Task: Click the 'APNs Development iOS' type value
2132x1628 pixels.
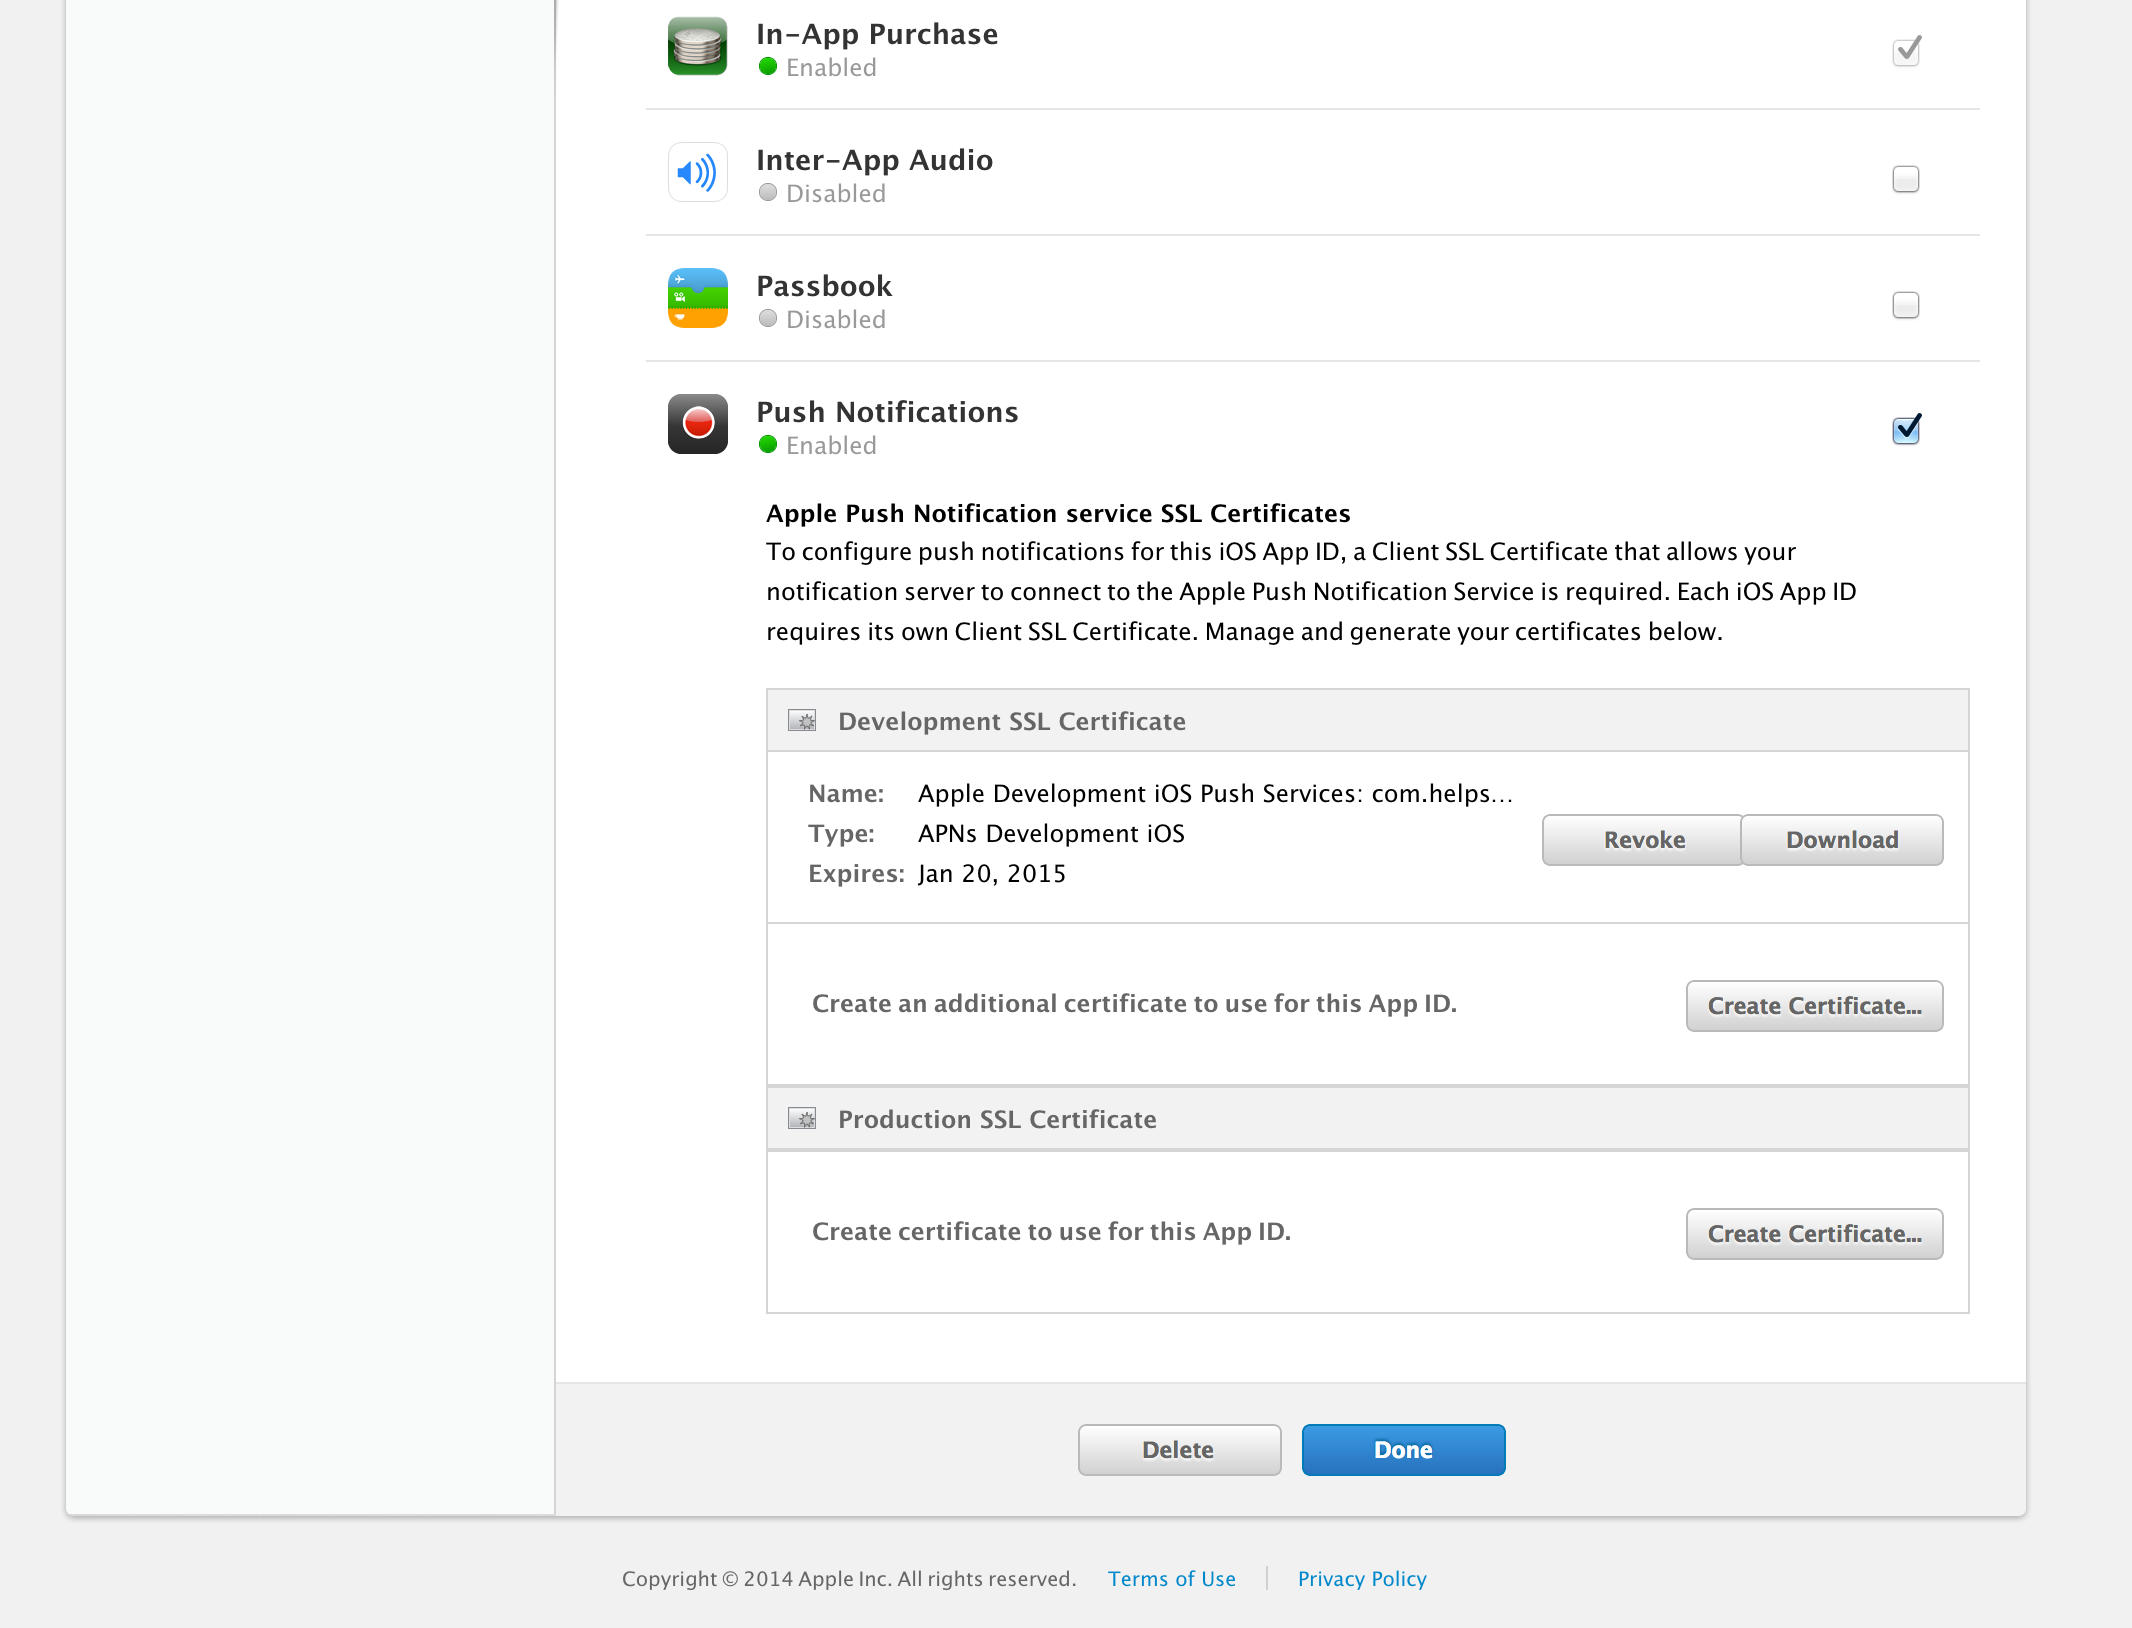Action: (x=1051, y=833)
